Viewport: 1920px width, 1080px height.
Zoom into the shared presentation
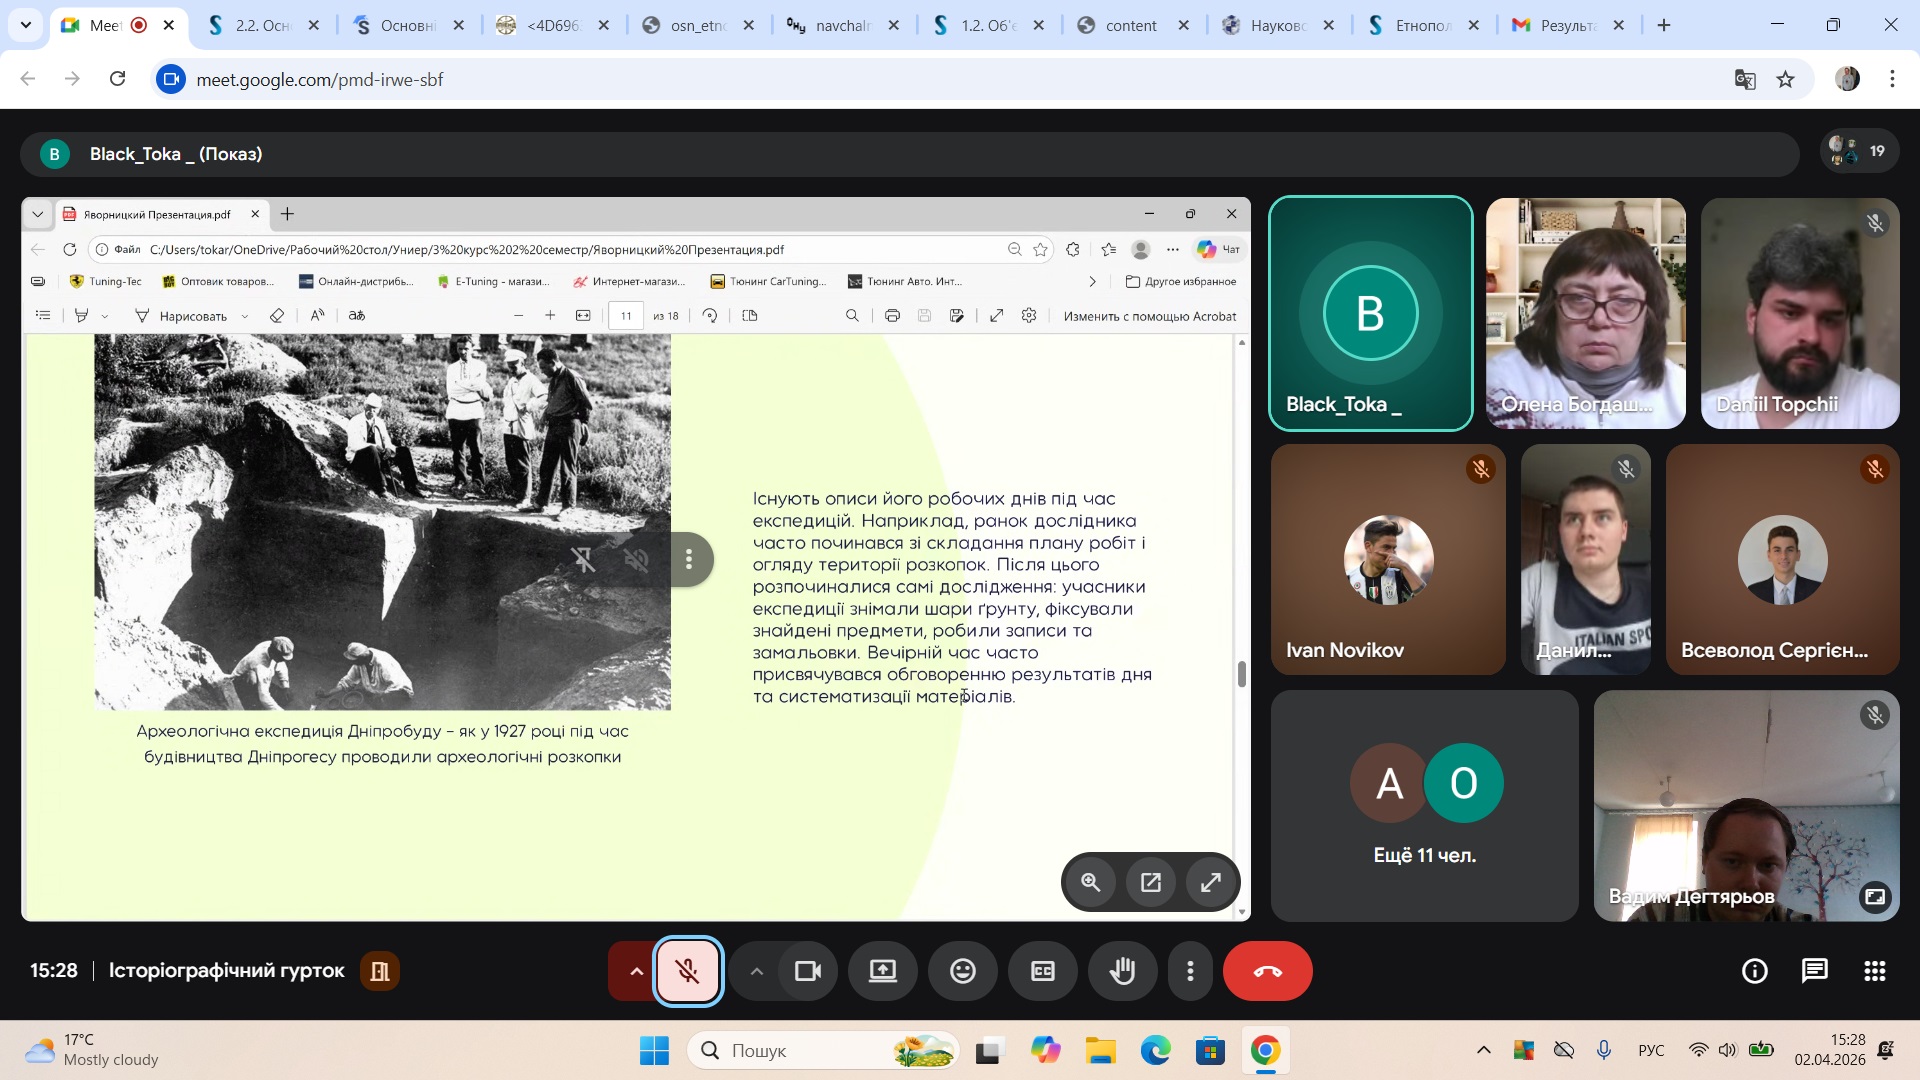[1090, 882]
